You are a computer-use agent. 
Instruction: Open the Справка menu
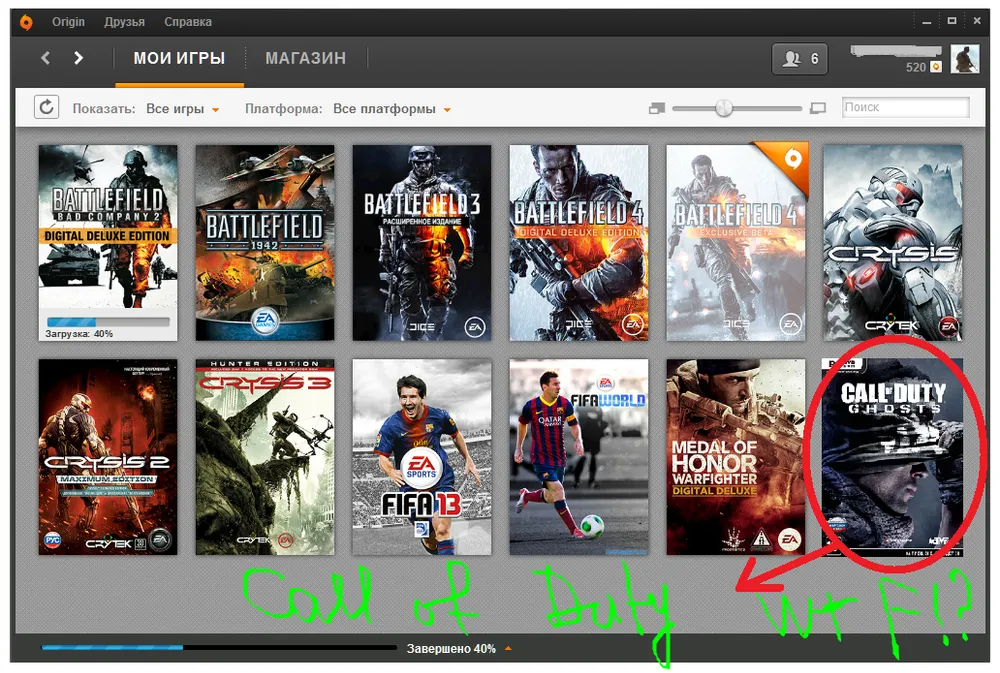pyautogui.click(x=188, y=22)
